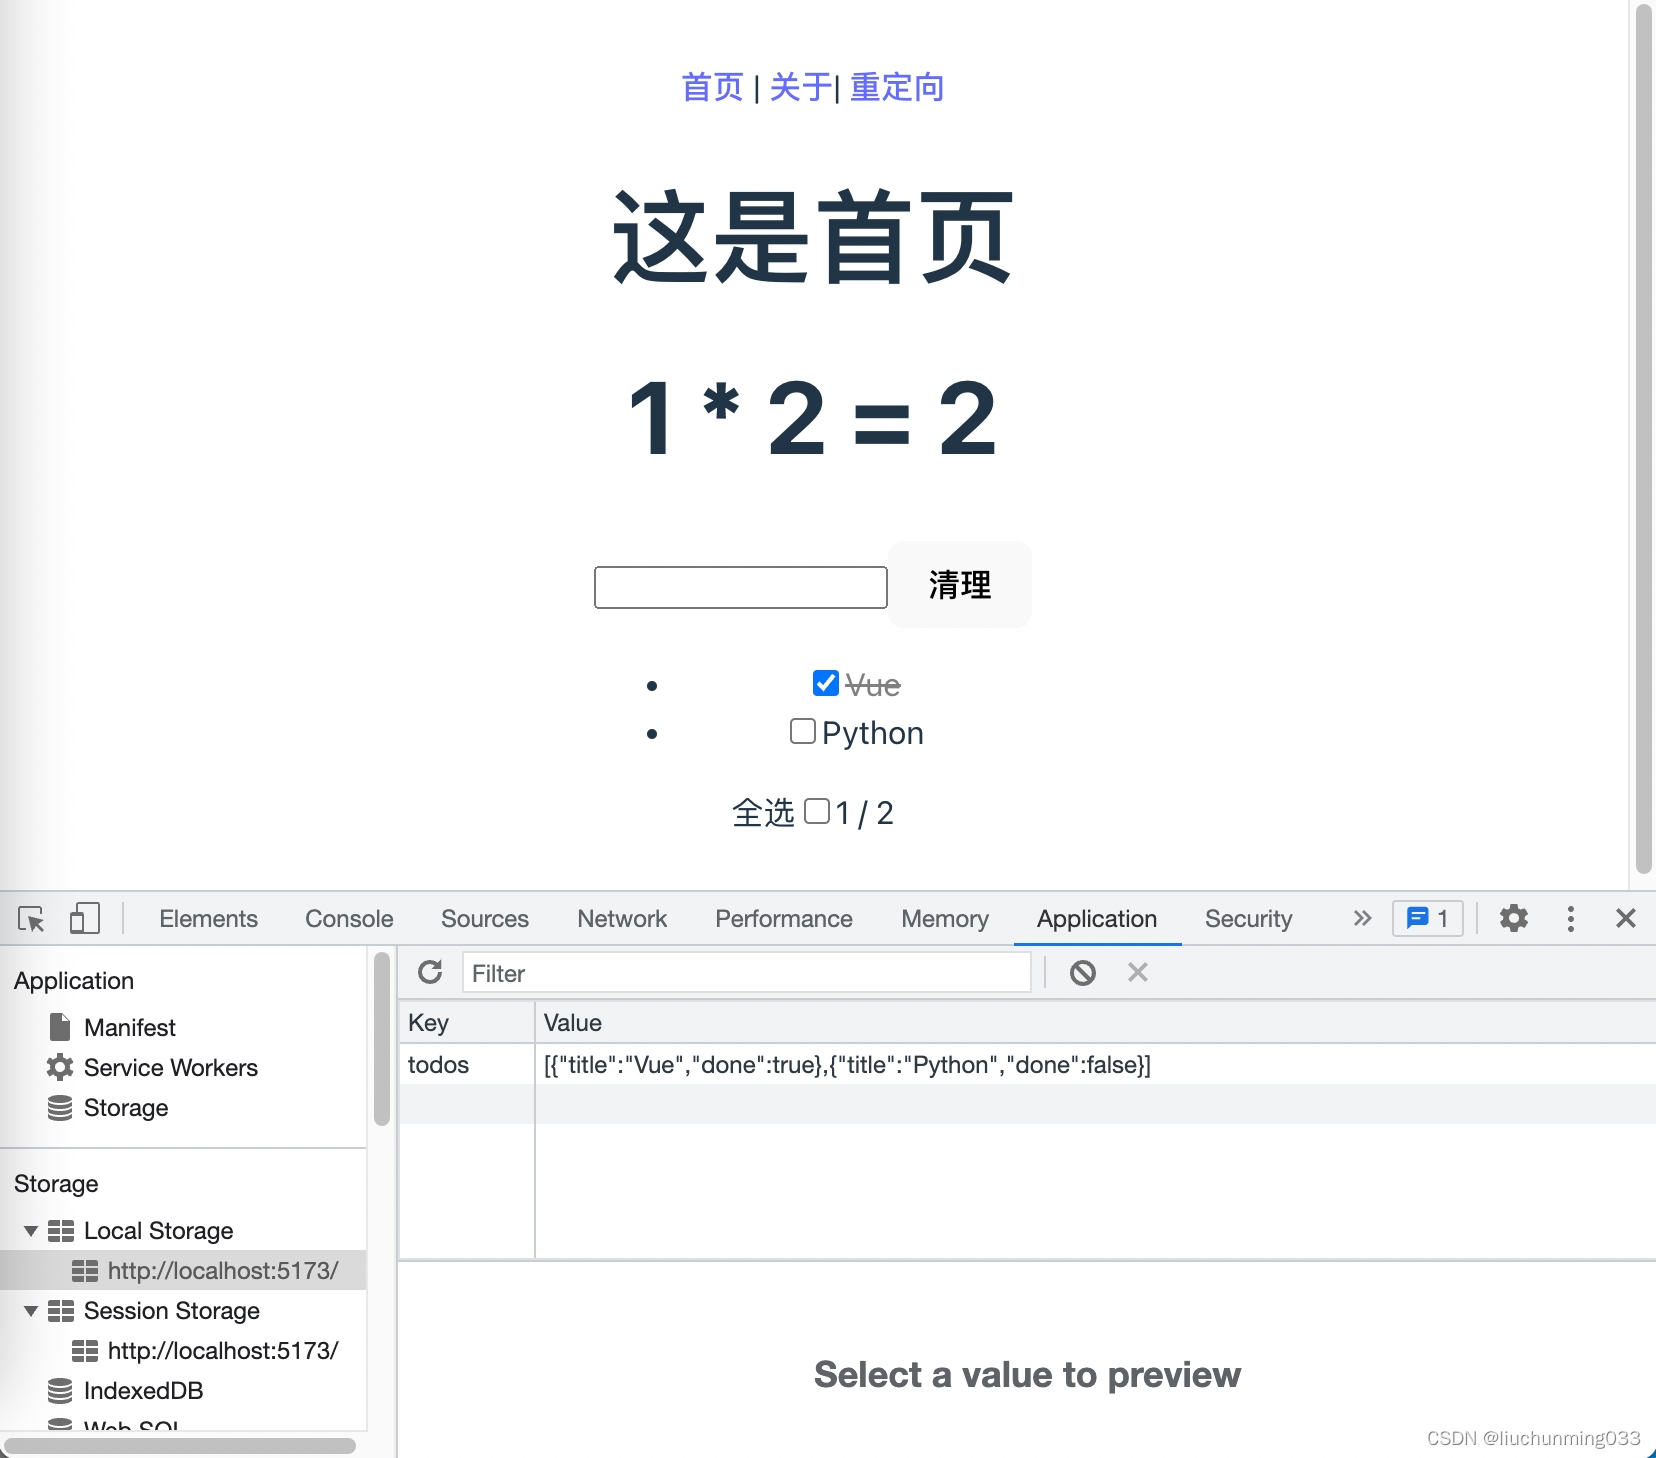
Task: Open the three-dot customize DevTools menu
Action: click(x=1570, y=919)
